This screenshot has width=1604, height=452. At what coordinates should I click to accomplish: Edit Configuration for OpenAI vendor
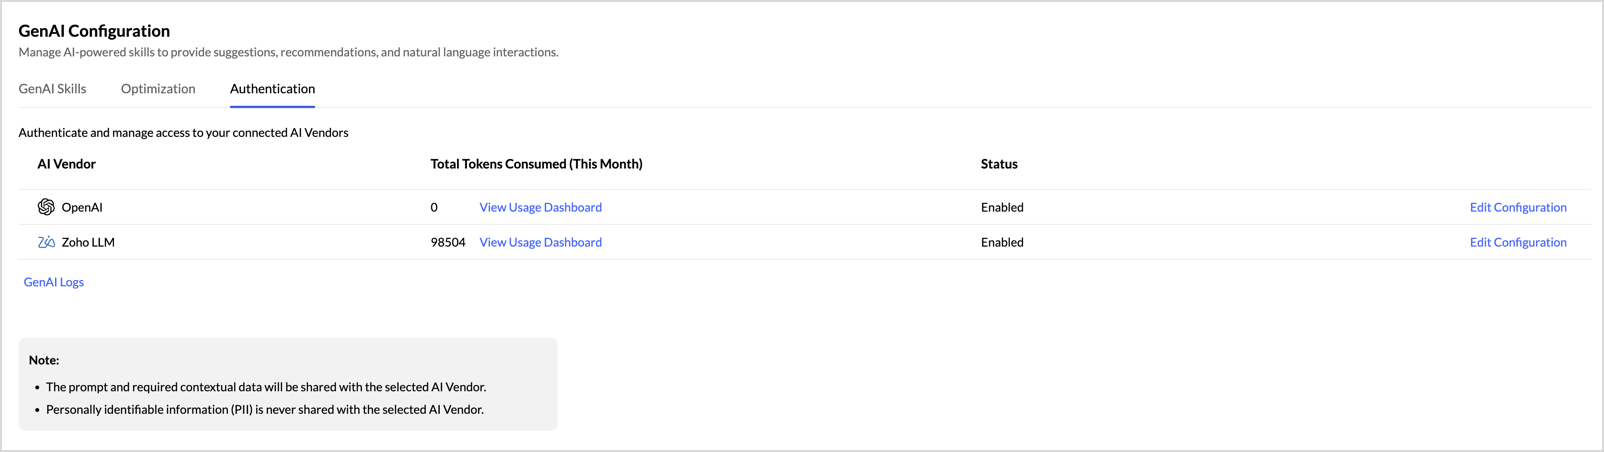click(x=1517, y=207)
